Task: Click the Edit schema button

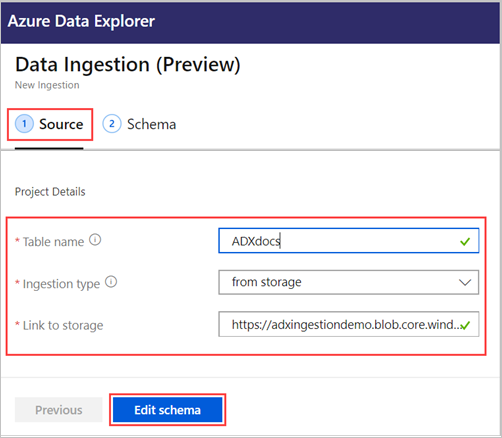Action: click(x=168, y=410)
